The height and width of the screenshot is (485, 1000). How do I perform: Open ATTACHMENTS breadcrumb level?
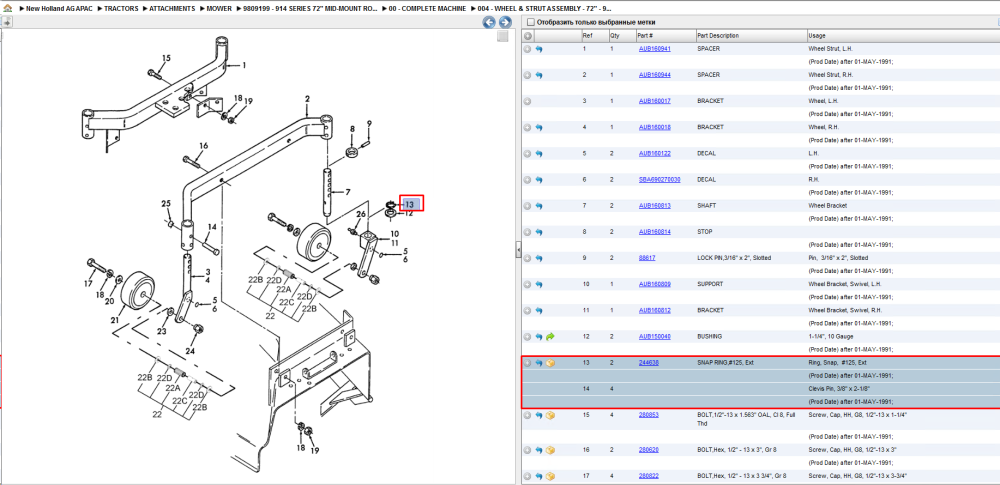click(172, 9)
